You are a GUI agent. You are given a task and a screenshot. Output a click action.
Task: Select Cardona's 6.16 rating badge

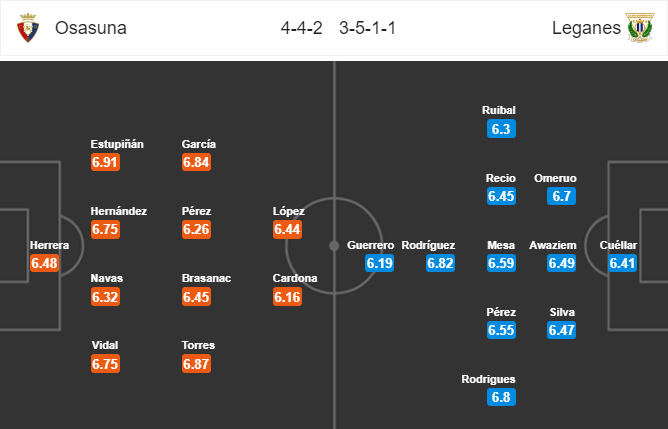coord(288,297)
